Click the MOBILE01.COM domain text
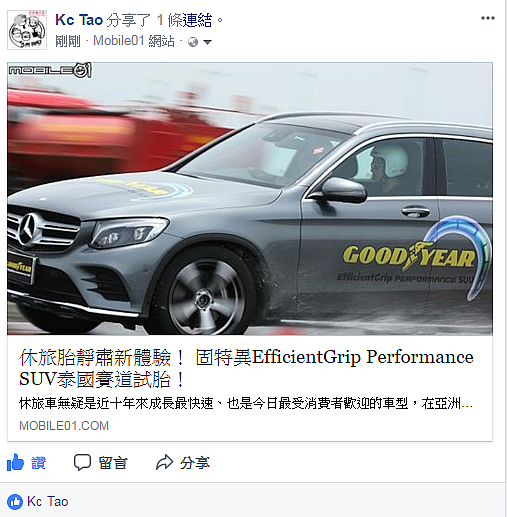 (x=64, y=426)
